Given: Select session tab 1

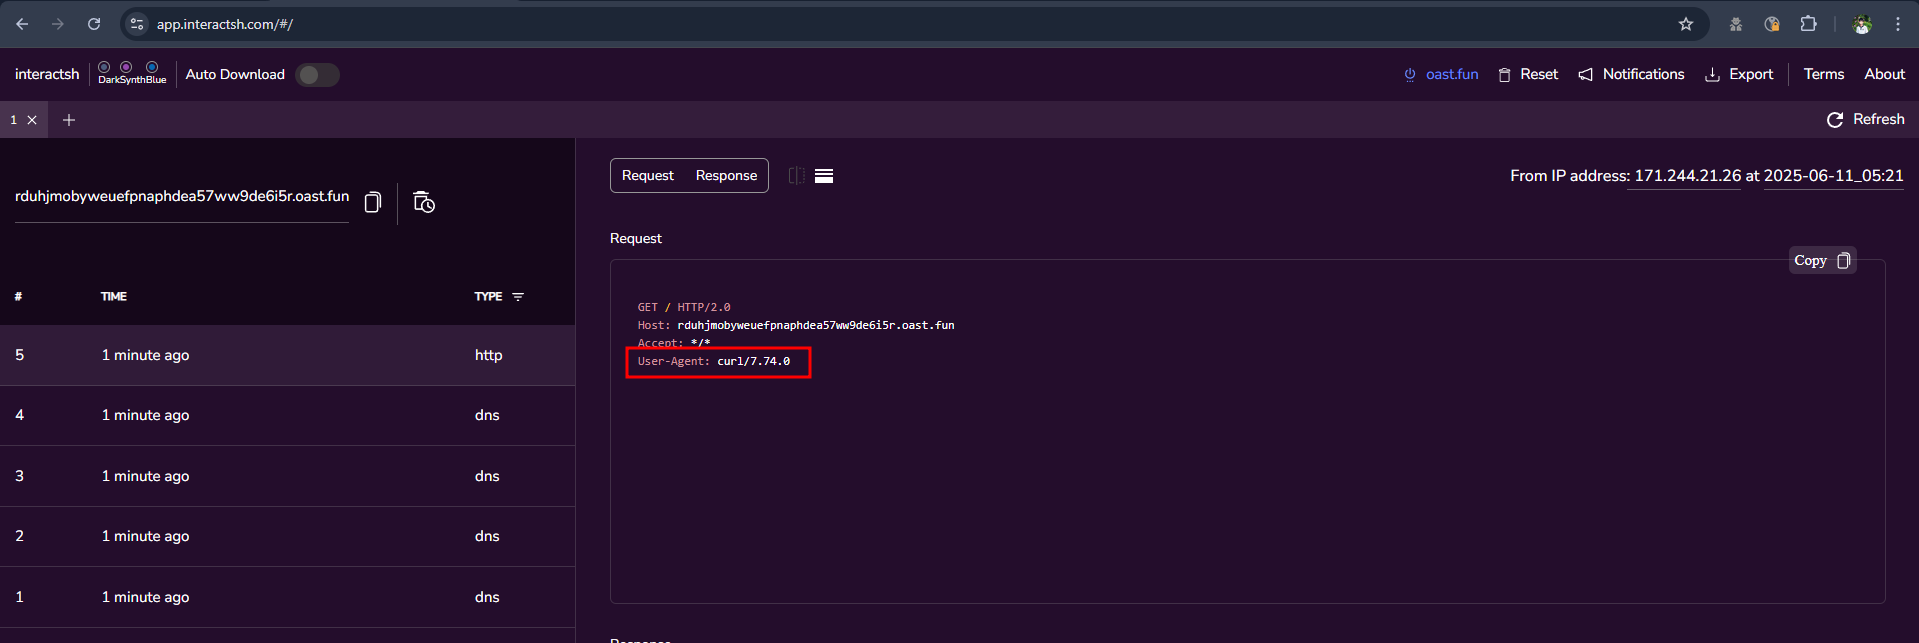Looking at the screenshot, I should click(14, 120).
